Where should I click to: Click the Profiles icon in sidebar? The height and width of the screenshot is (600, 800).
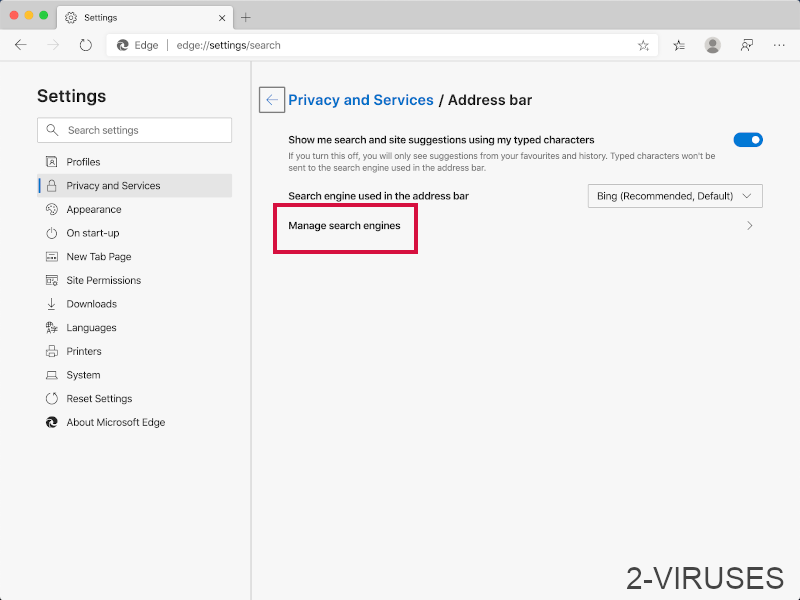coord(52,162)
